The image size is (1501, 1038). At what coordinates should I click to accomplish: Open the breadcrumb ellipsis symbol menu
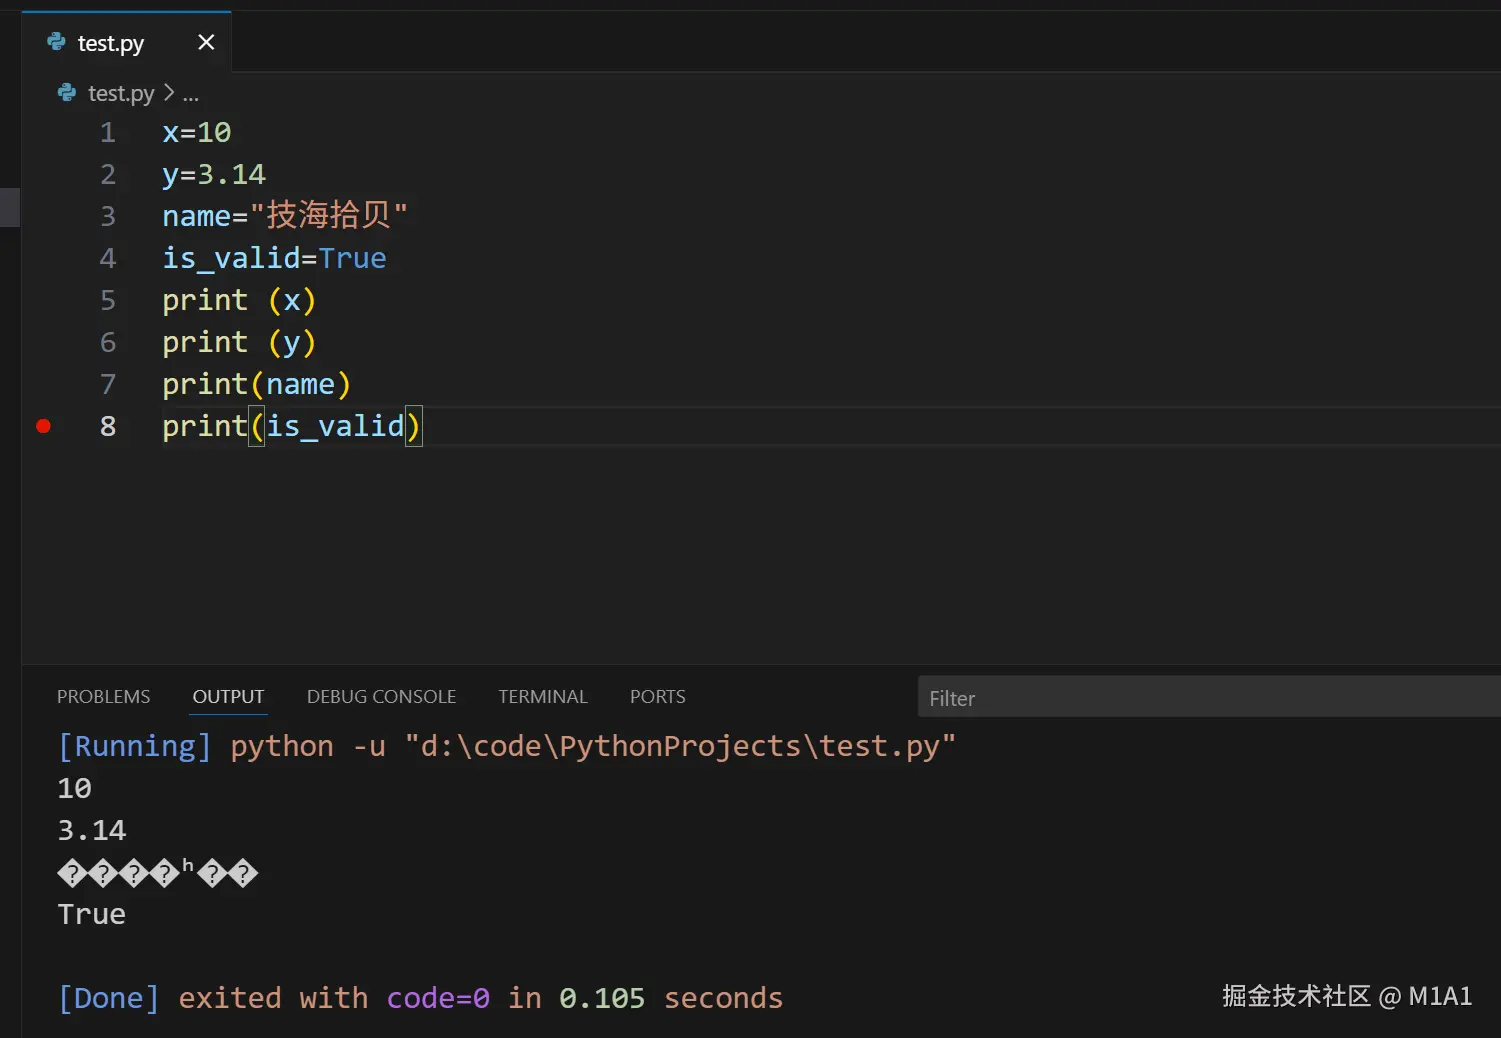[x=190, y=94]
